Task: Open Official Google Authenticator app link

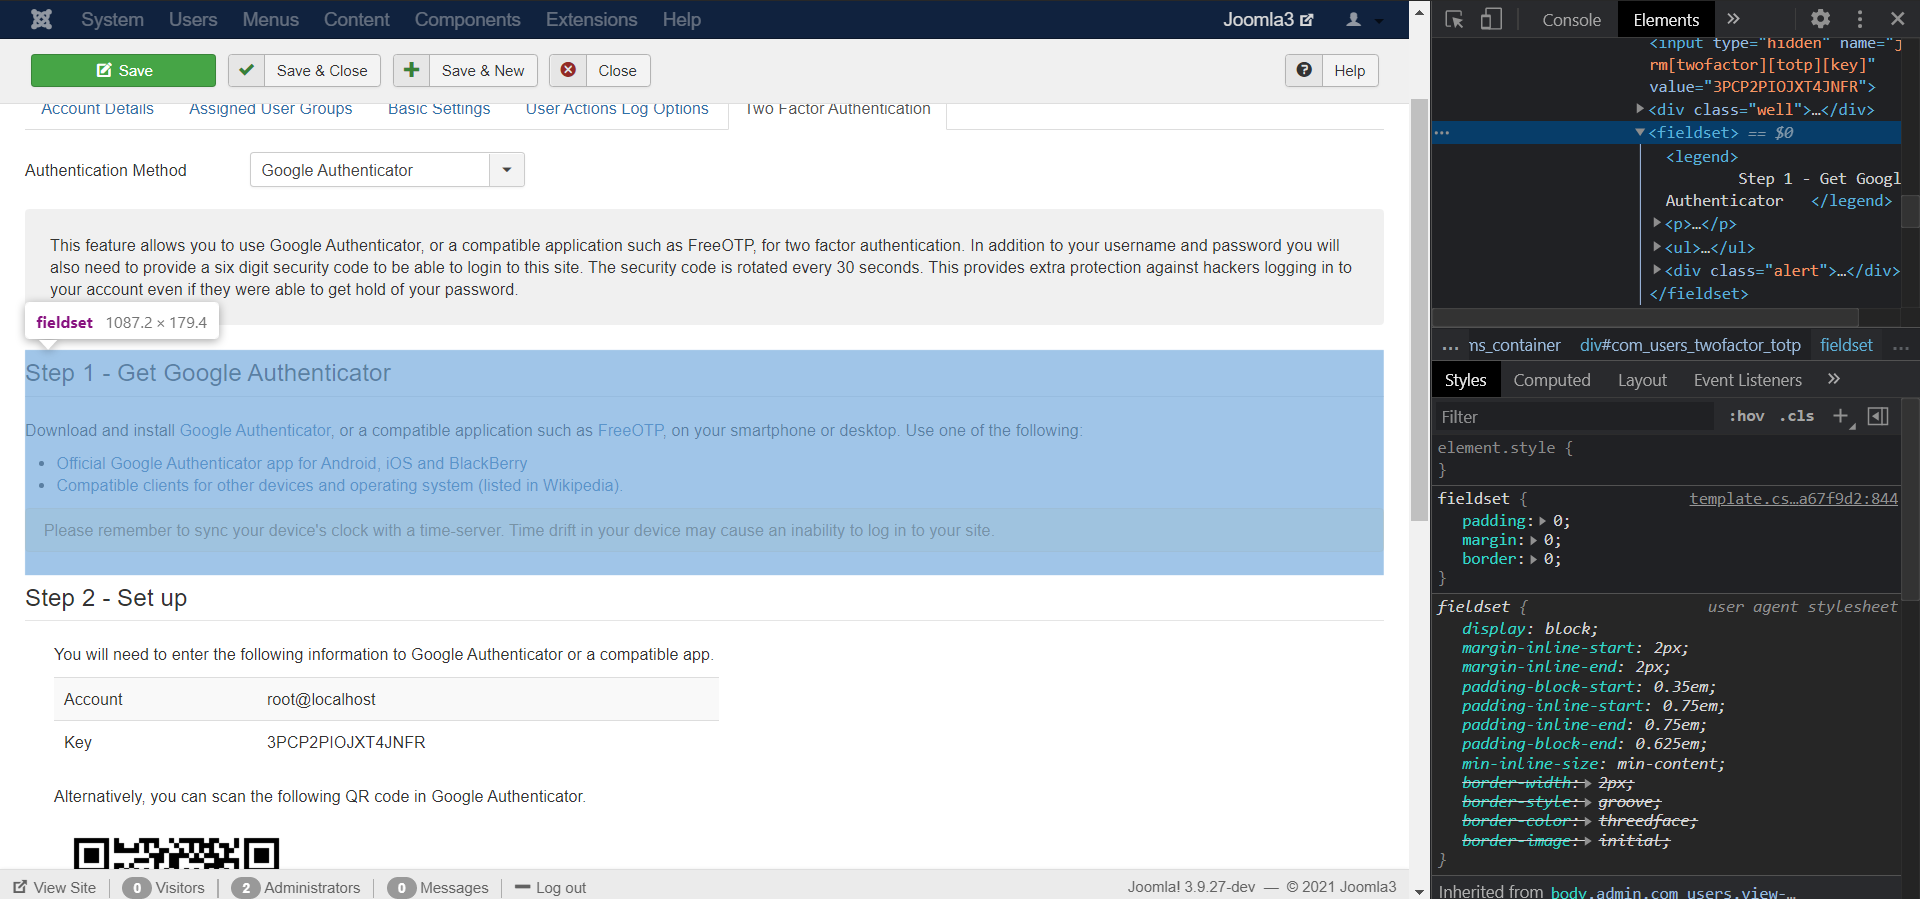Action: (291, 463)
